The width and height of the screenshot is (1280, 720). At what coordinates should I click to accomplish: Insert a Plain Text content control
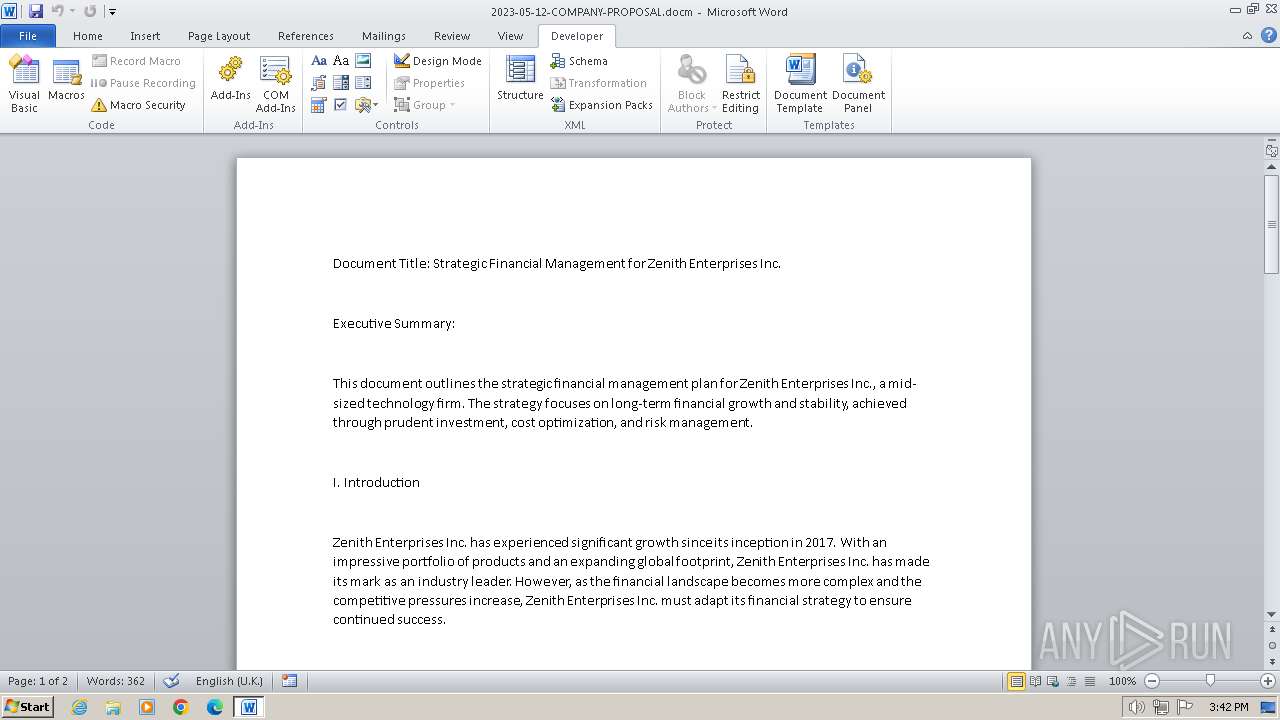coord(341,61)
